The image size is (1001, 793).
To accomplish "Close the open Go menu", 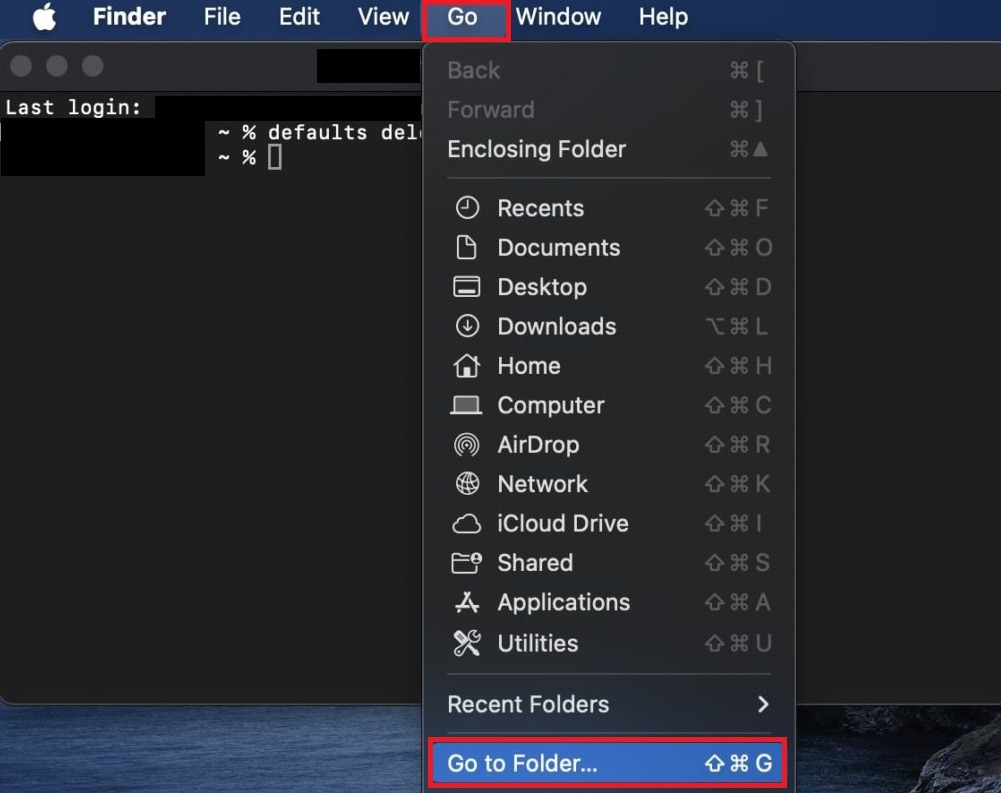I will [462, 17].
